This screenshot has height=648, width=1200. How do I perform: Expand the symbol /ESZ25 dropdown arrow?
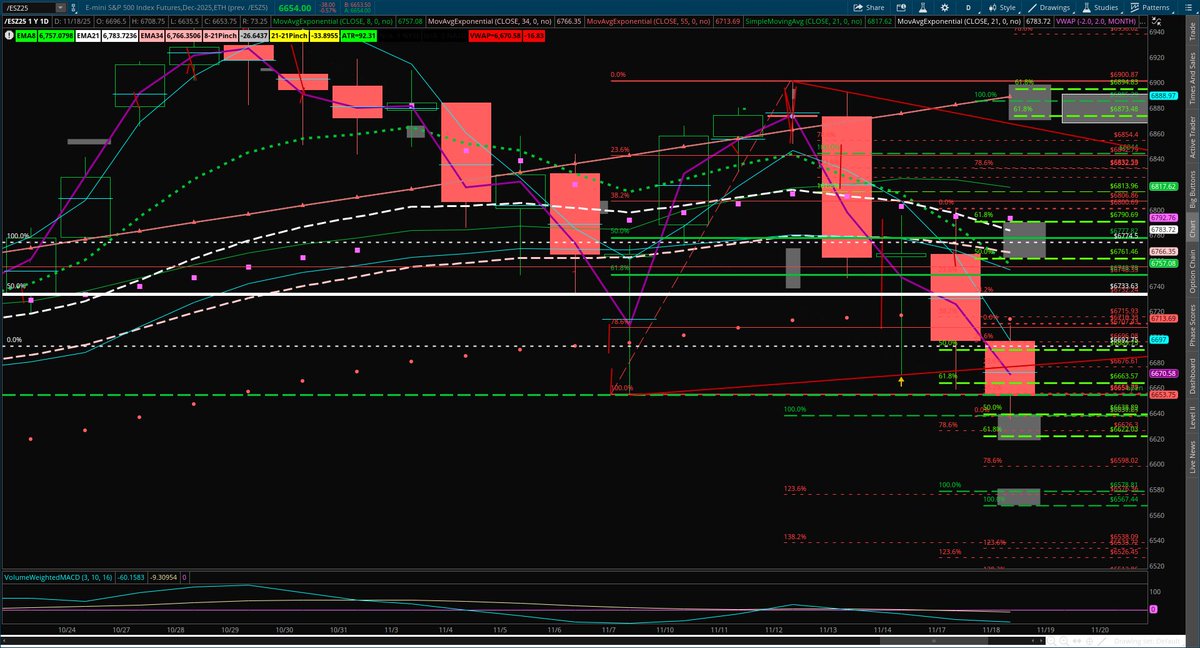pos(60,8)
